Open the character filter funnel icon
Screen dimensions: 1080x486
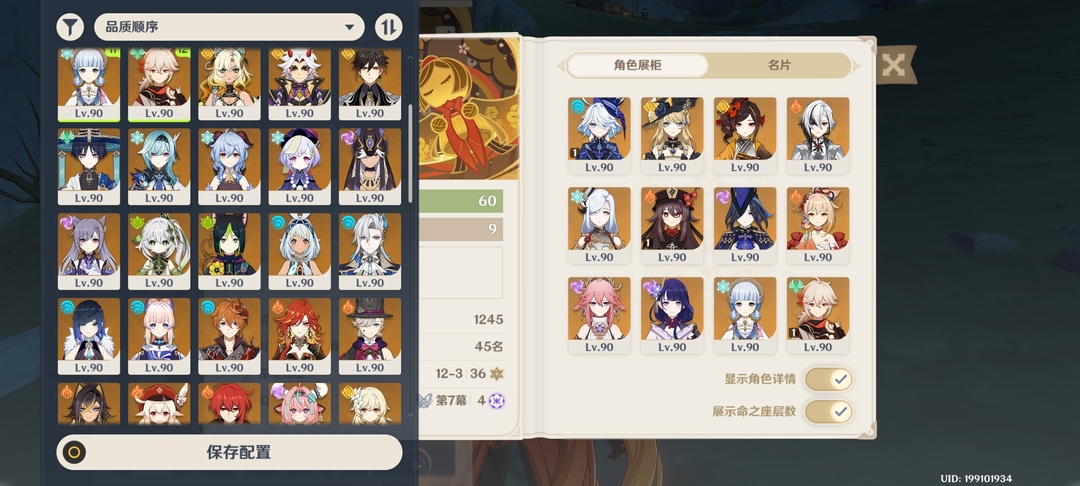point(70,27)
